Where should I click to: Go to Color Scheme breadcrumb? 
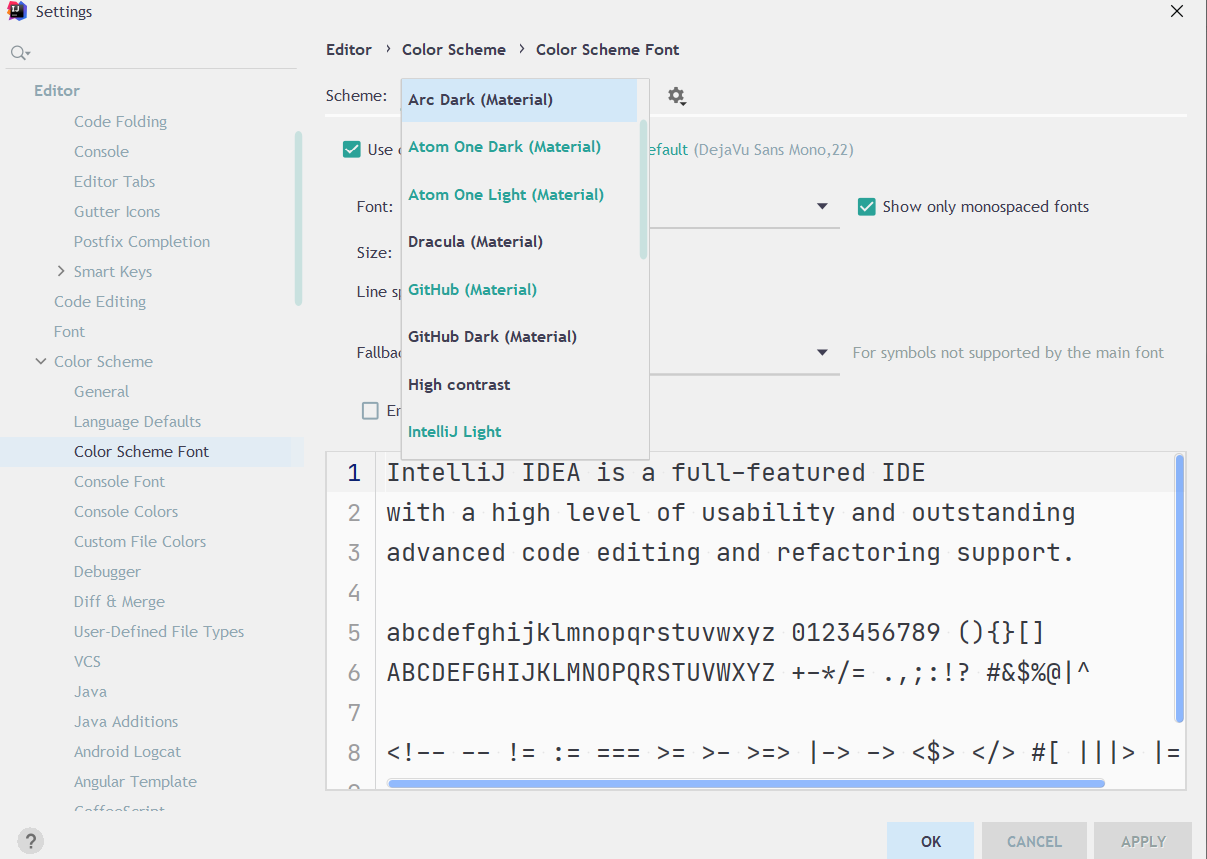(454, 49)
